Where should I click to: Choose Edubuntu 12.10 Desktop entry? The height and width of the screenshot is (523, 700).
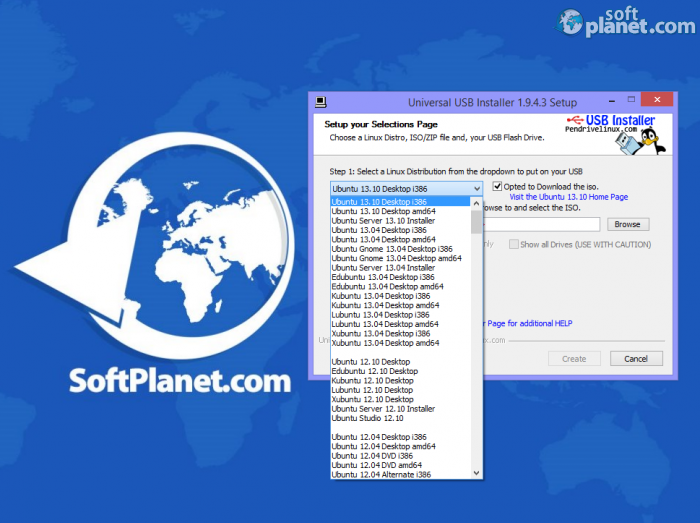tap(400, 371)
